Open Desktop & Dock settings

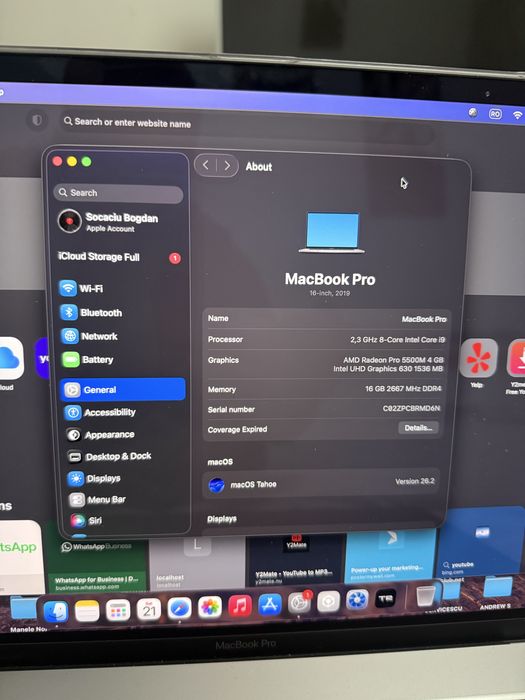point(125,456)
